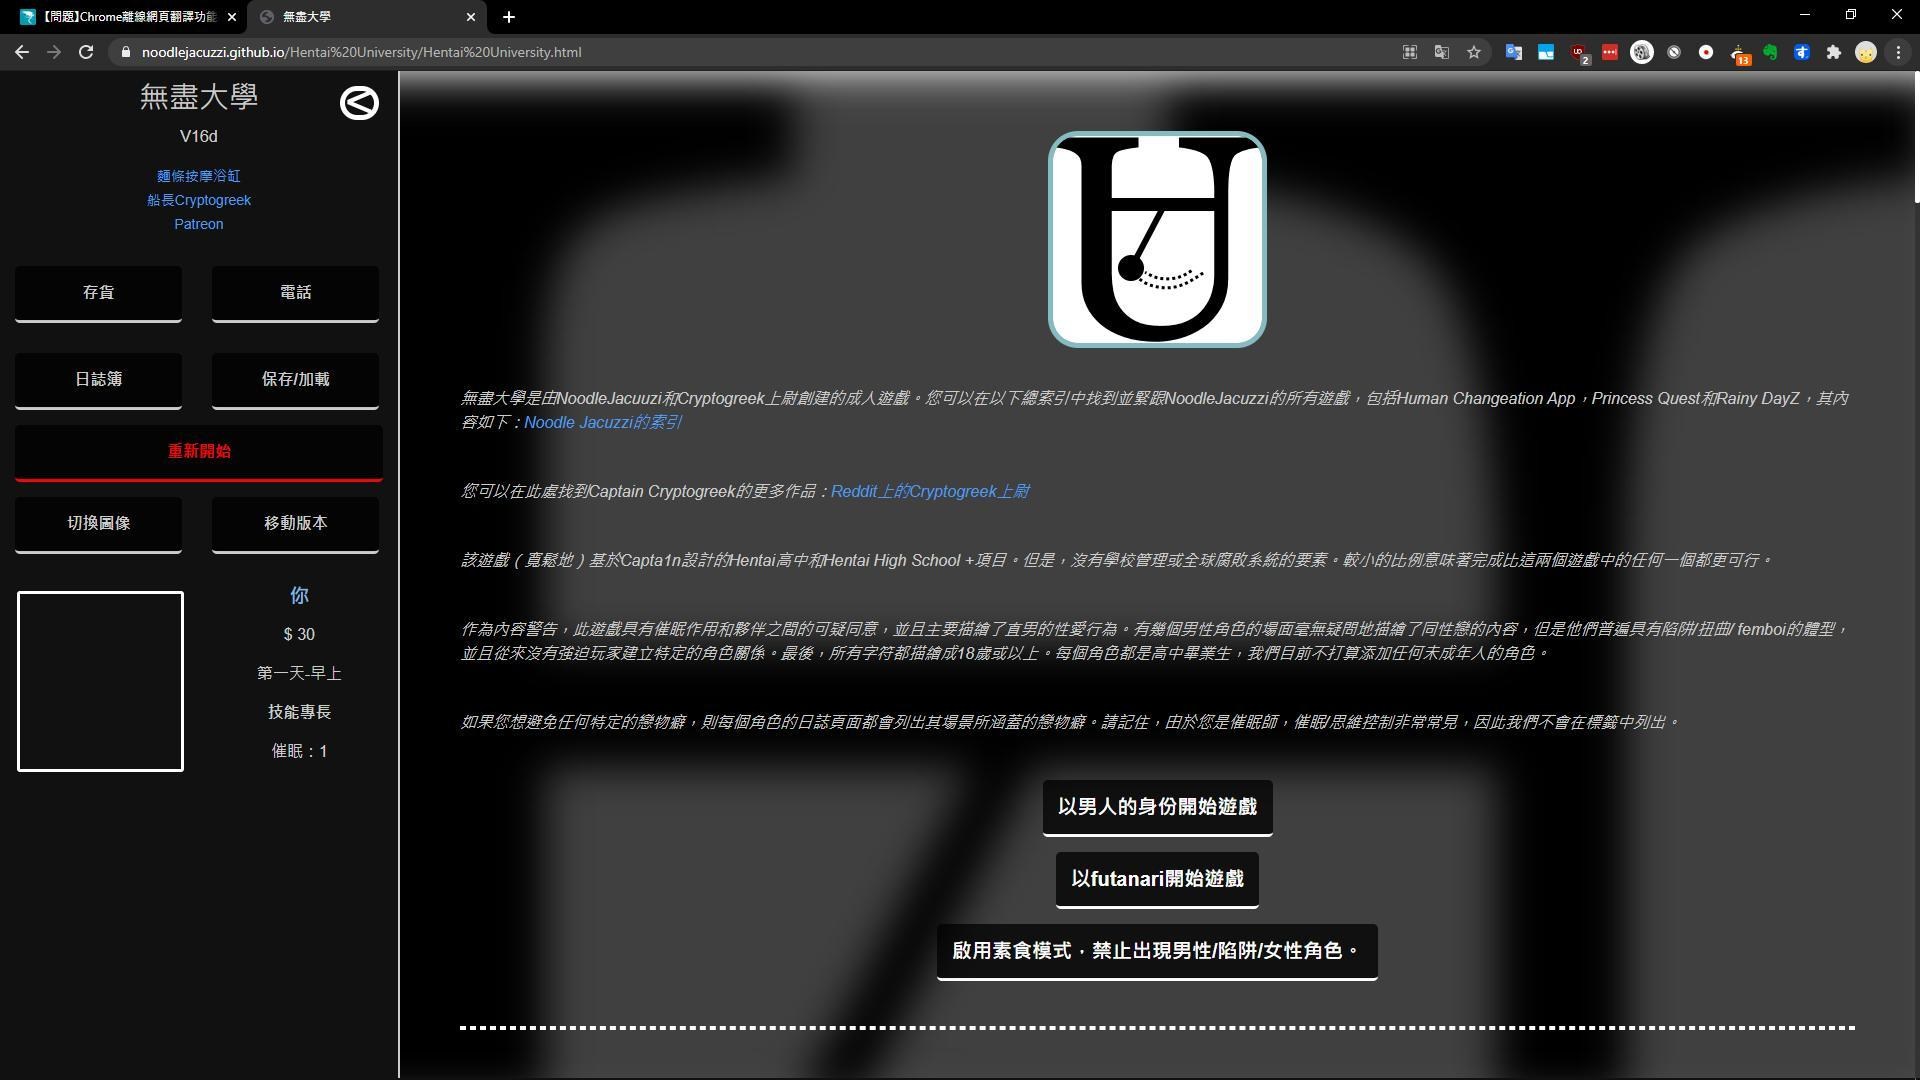Click 以futanari開始遊戲 button
1920x1080 pixels.
pyautogui.click(x=1157, y=879)
